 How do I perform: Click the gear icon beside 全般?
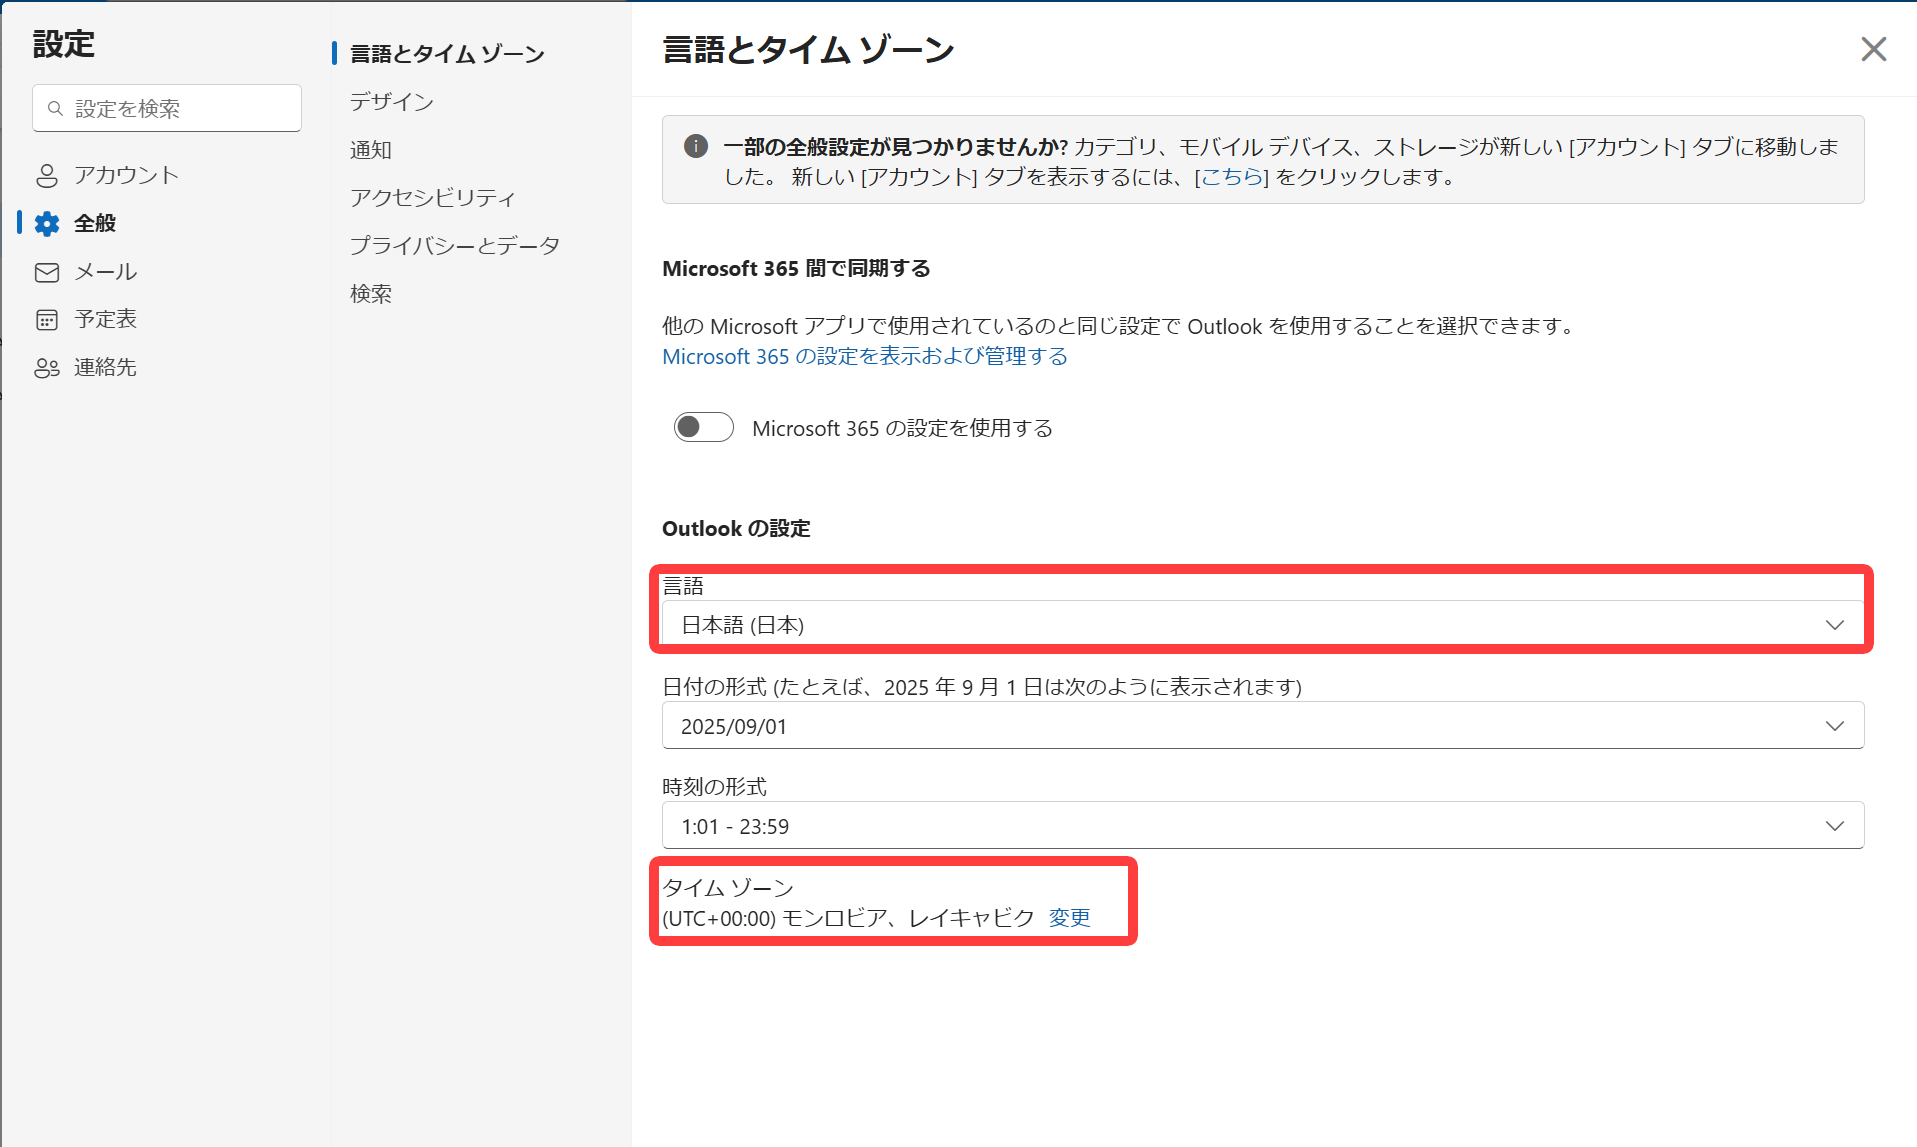47,224
